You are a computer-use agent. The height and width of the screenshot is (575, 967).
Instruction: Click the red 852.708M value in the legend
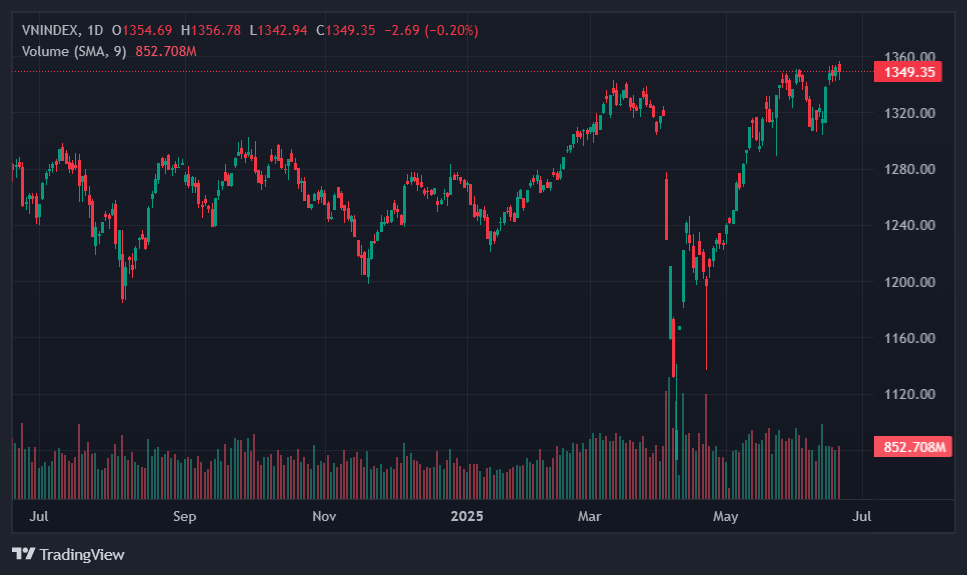(166, 51)
